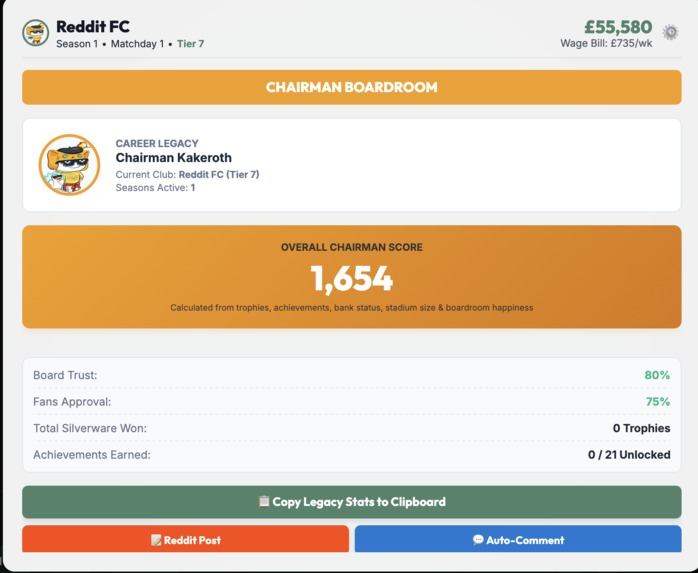
Task: Click the 1,654 overall chairman score
Action: [352, 279]
